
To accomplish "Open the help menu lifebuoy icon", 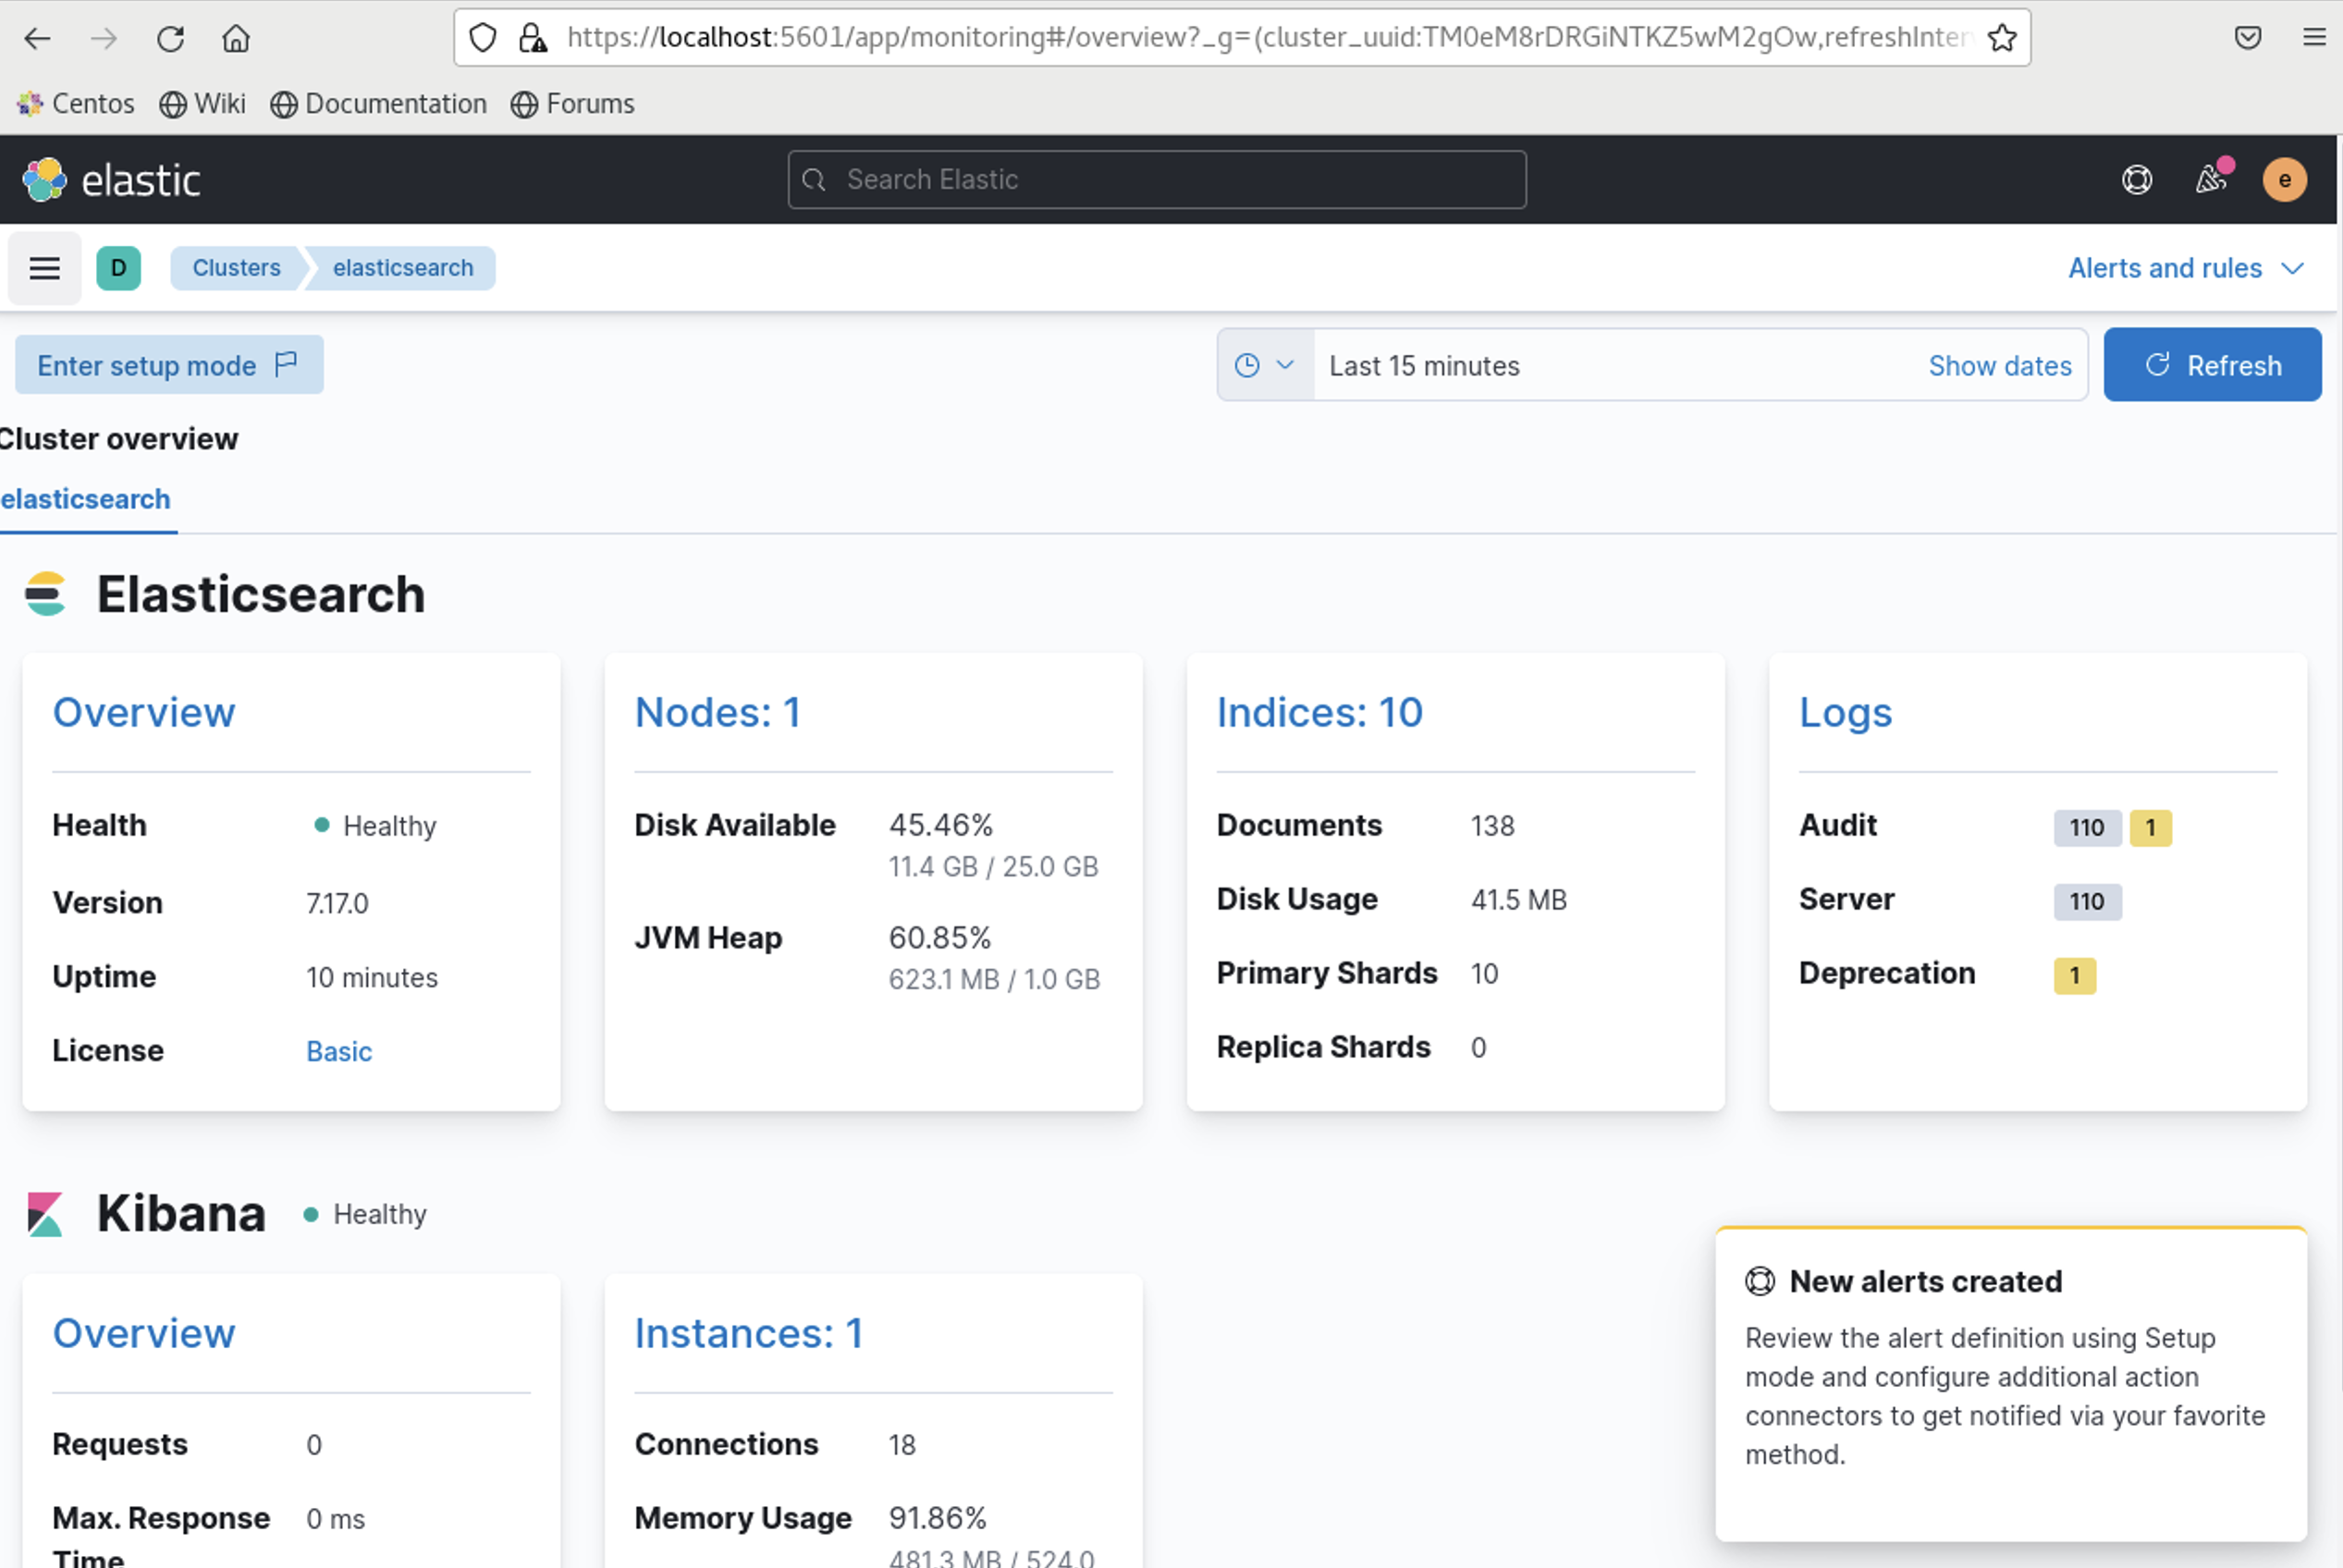I will tap(2136, 180).
